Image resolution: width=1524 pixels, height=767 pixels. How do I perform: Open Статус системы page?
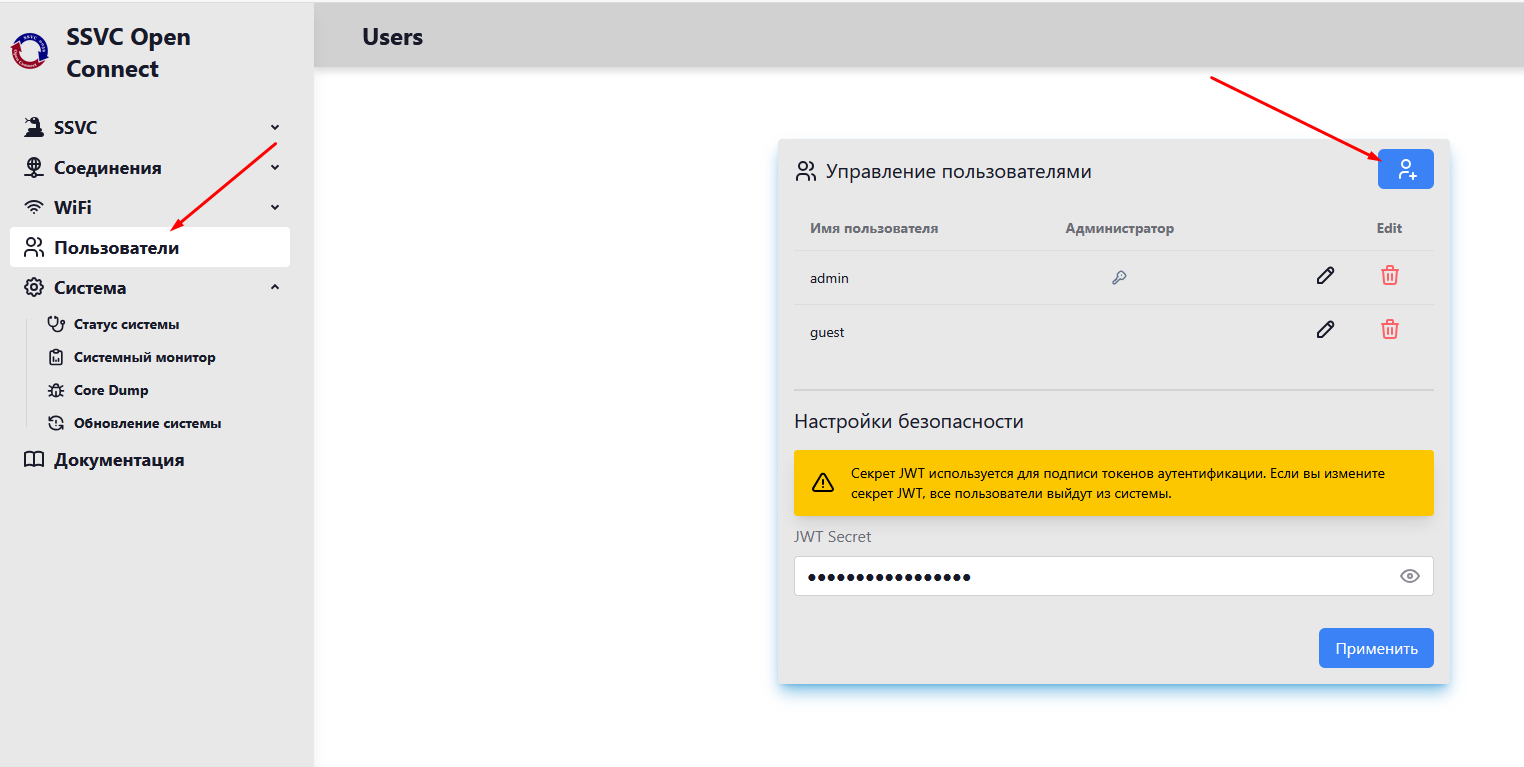pos(126,325)
